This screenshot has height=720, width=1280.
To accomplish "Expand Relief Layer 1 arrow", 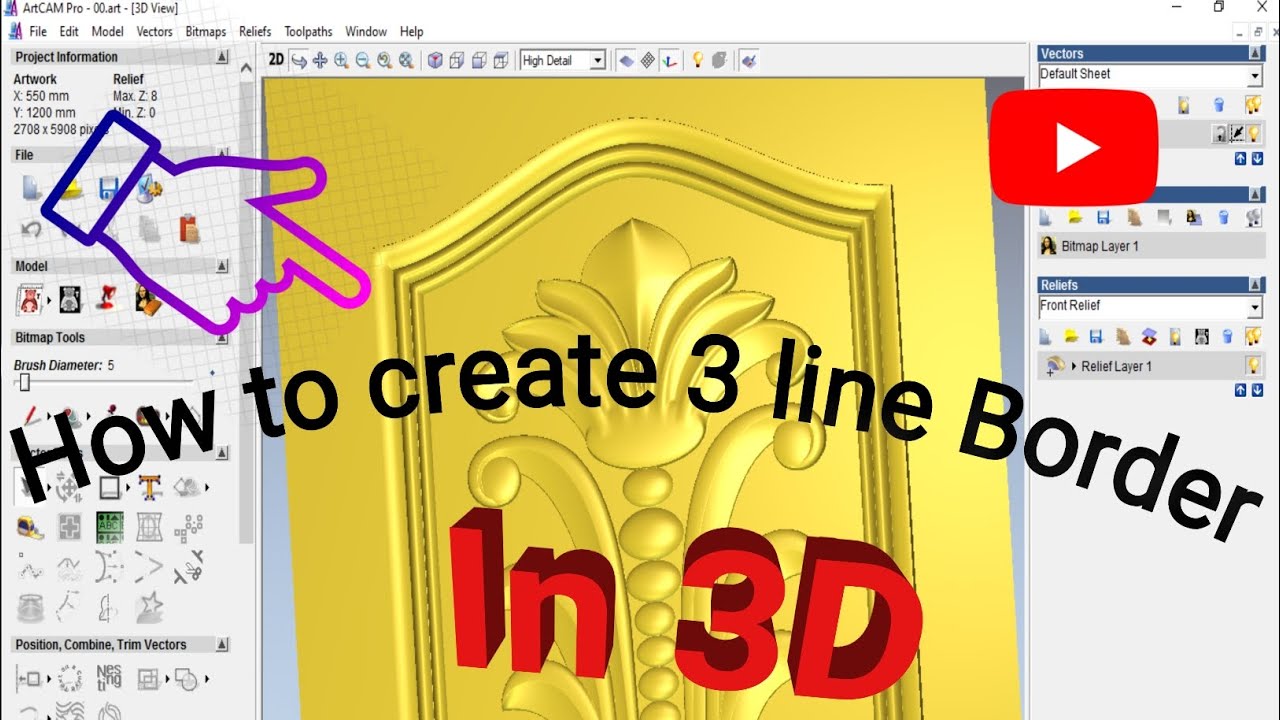I will coord(1074,367).
